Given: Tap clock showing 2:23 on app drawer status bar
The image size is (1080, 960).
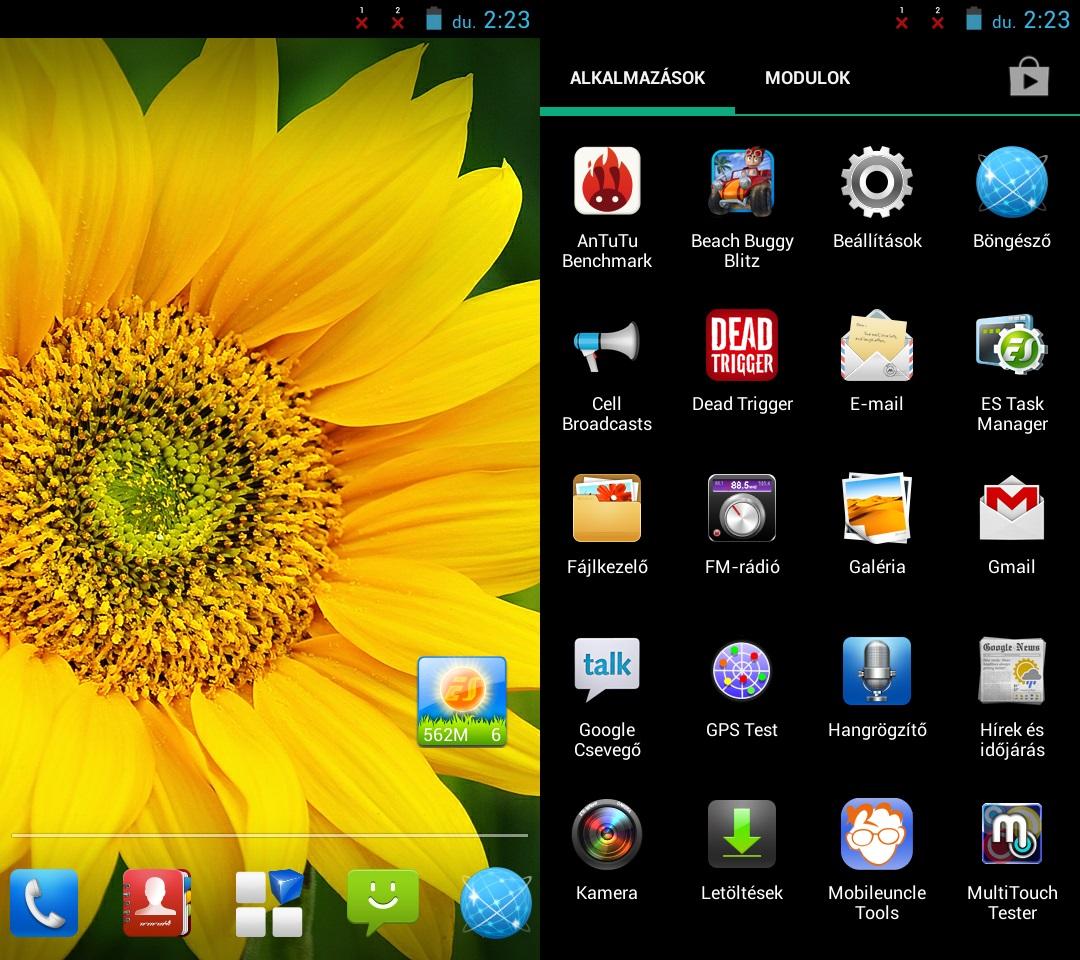Looking at the screenshot, I should click(1046, 19).
